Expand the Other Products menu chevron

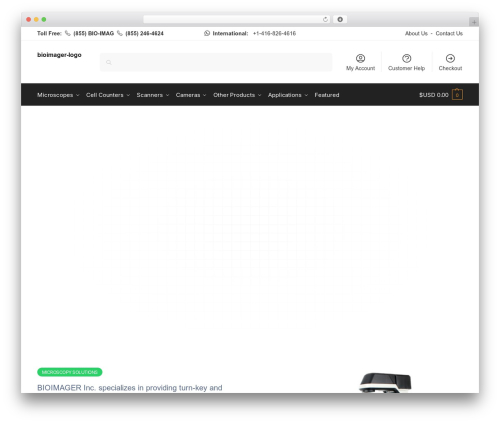point(259,95)
